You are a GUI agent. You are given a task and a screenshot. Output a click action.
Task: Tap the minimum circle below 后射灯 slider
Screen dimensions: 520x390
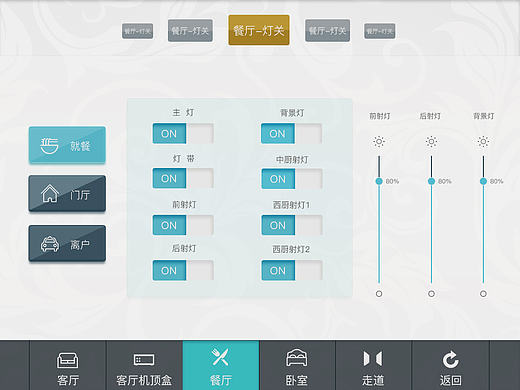(431, 294)
